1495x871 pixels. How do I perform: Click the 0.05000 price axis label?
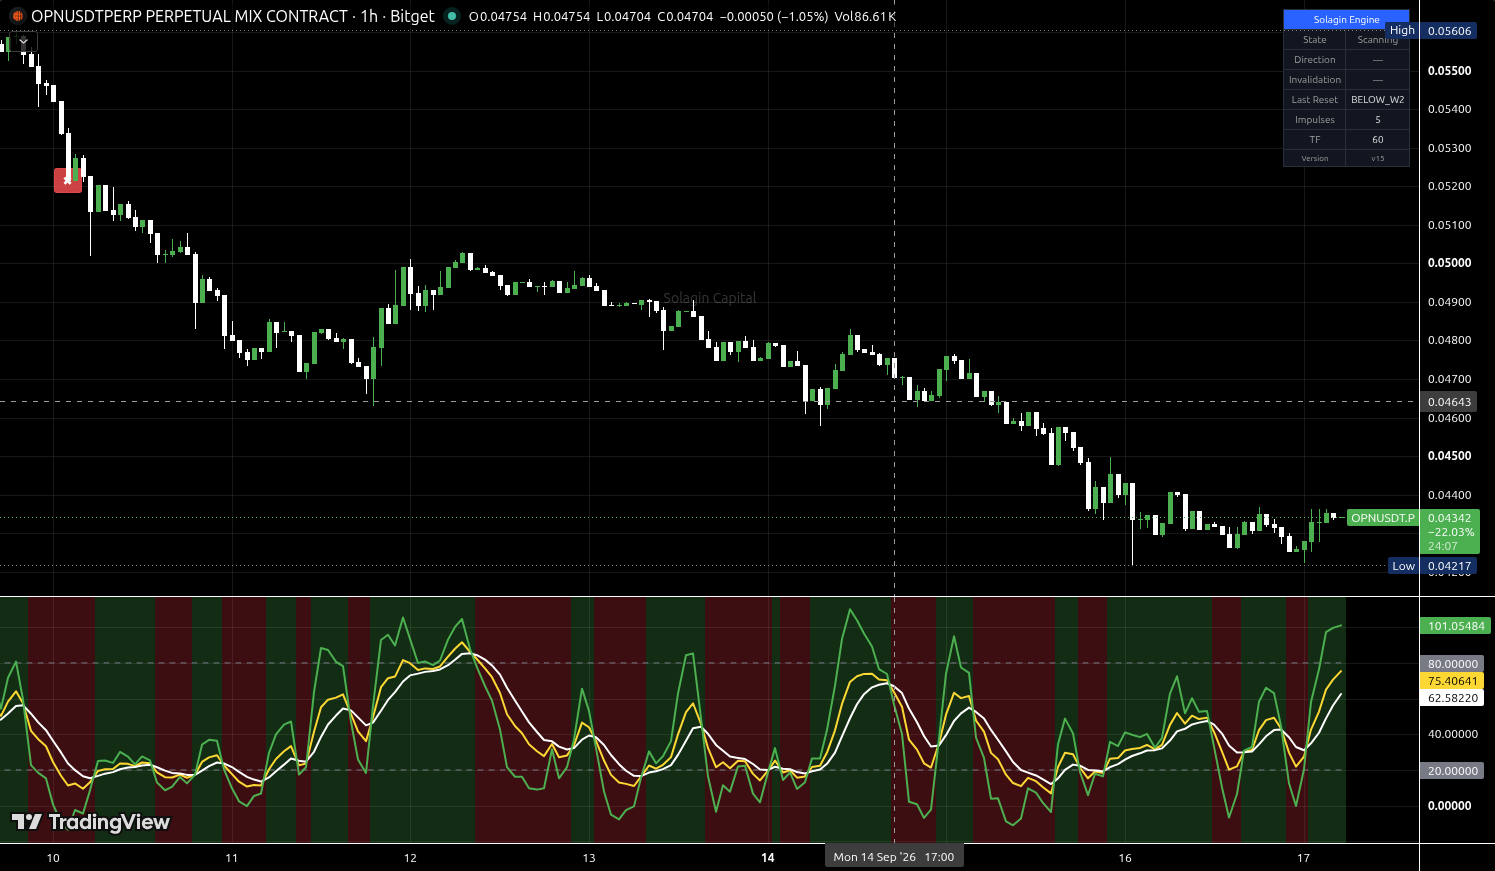click(x=1449, y=263)
